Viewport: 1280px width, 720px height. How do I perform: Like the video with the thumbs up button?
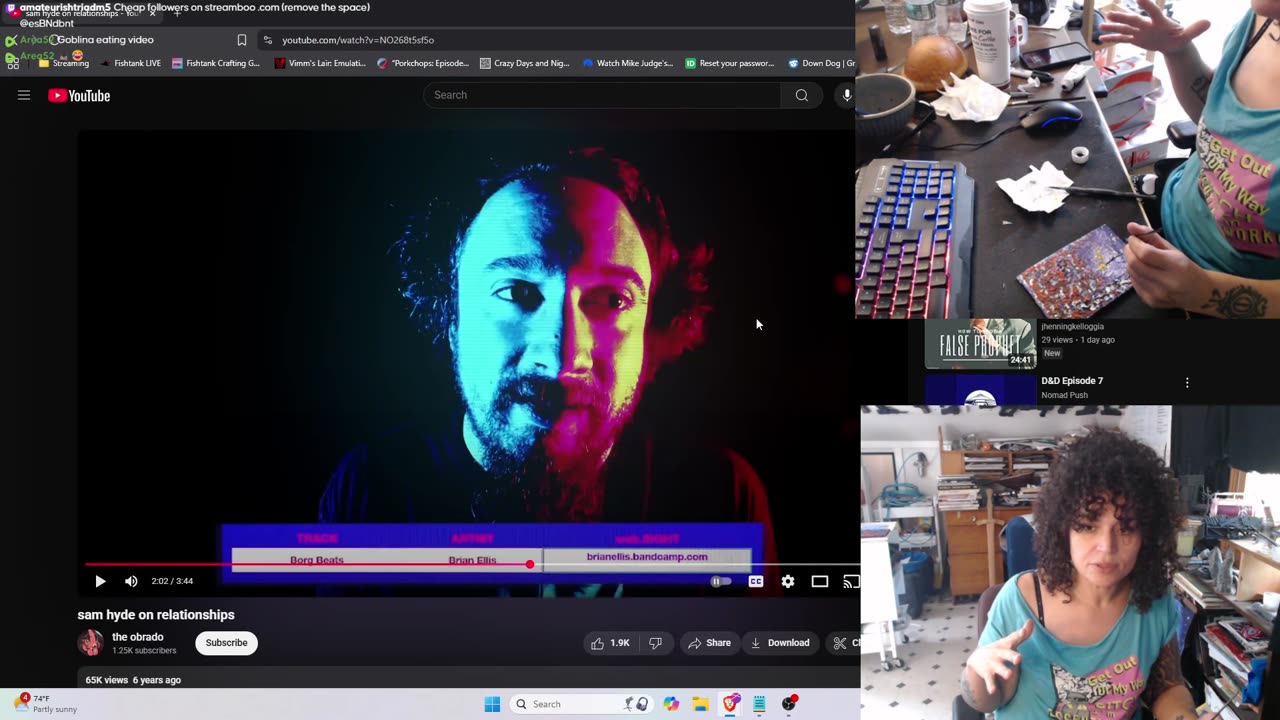pyautogui.click(x=610, y=643)
